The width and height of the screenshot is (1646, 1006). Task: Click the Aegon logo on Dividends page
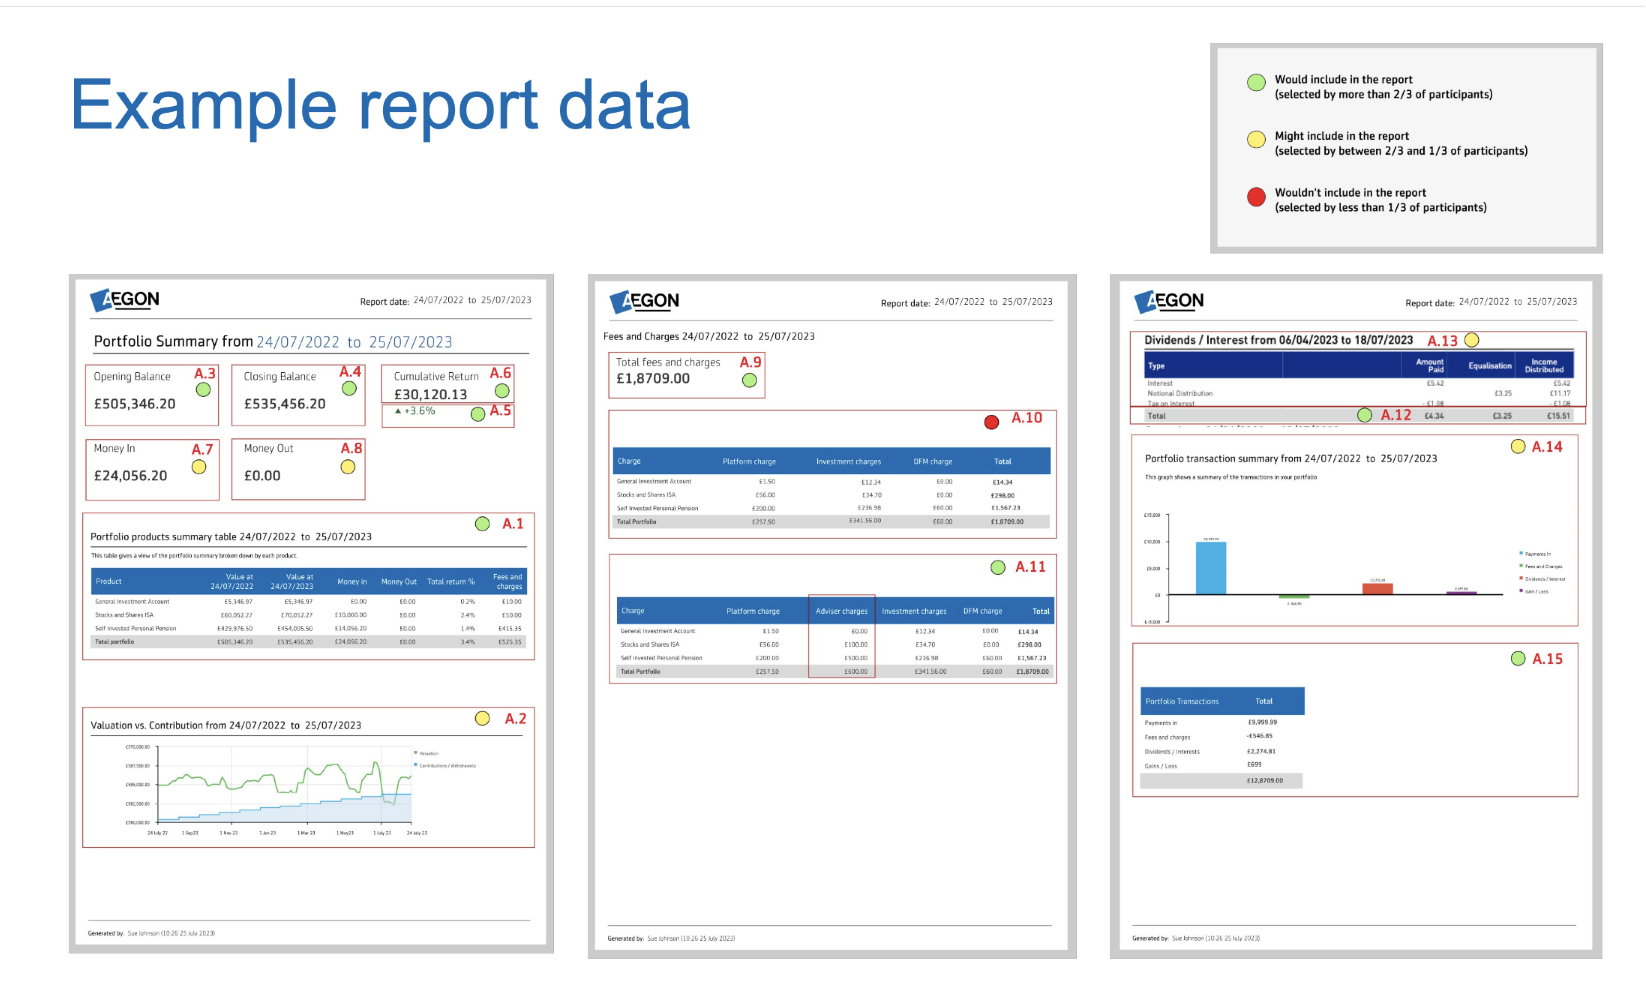click(1169, 301)
